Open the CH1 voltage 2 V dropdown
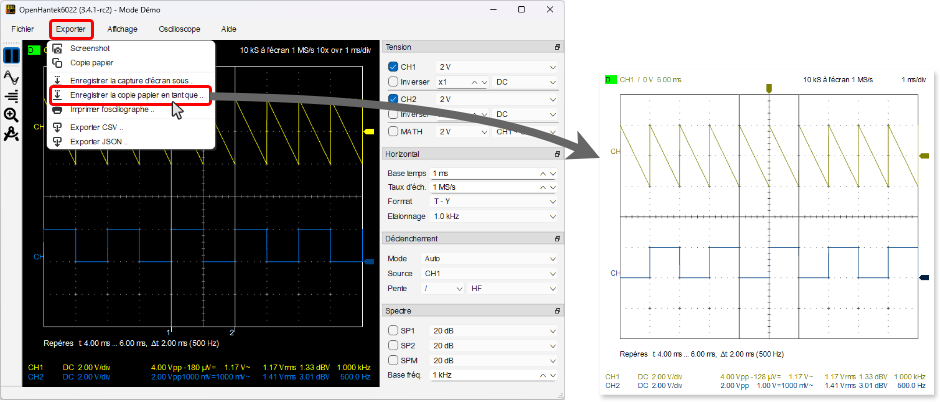Screen dimensions: 940x402 coord(498,67)
